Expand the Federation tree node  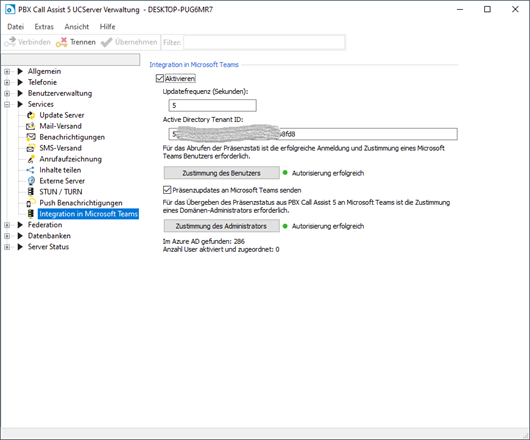(x=7, y=225)
